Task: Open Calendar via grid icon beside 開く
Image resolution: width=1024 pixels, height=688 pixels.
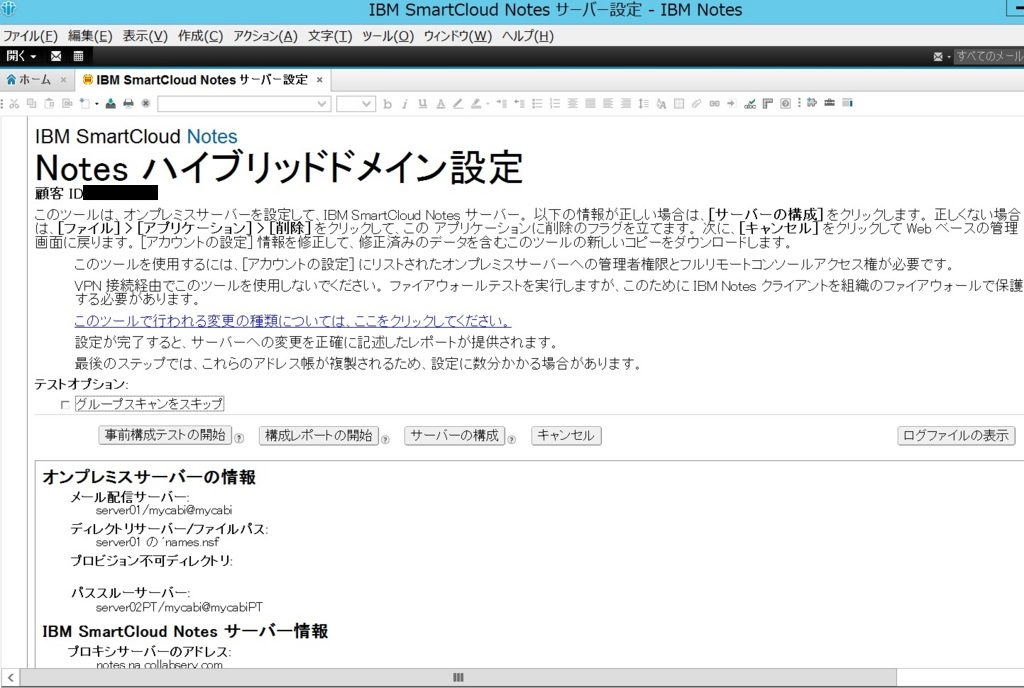Action: (x=78, y=56)
